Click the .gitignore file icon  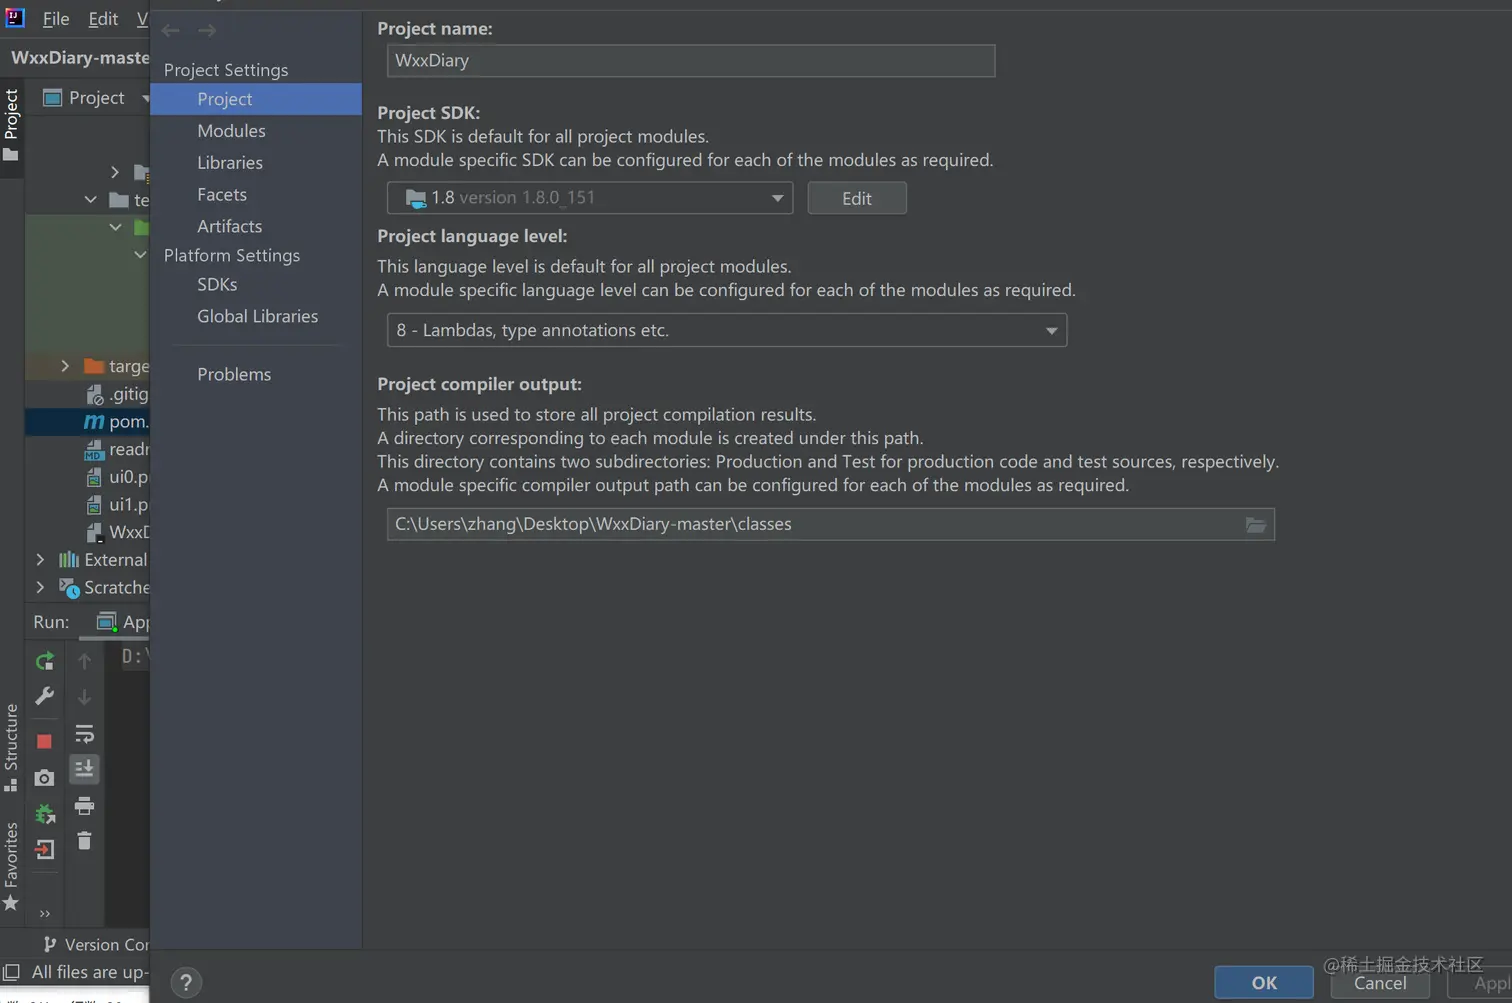[95, 395]
